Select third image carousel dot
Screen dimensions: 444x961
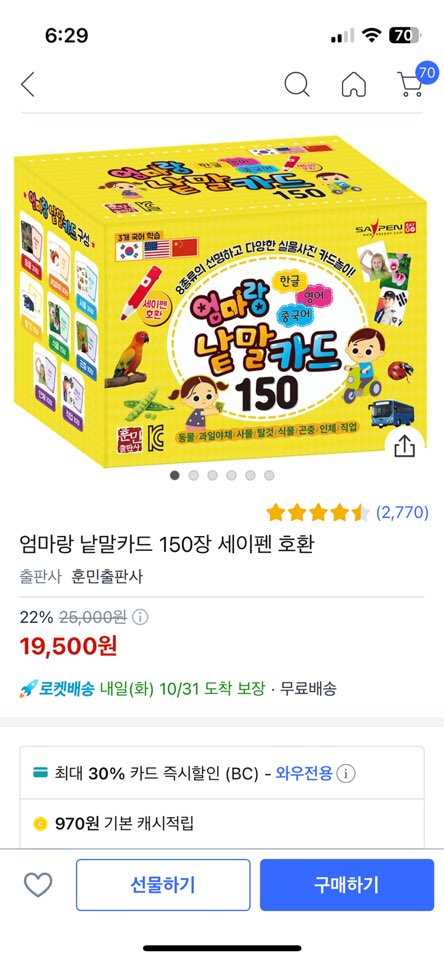212,475
